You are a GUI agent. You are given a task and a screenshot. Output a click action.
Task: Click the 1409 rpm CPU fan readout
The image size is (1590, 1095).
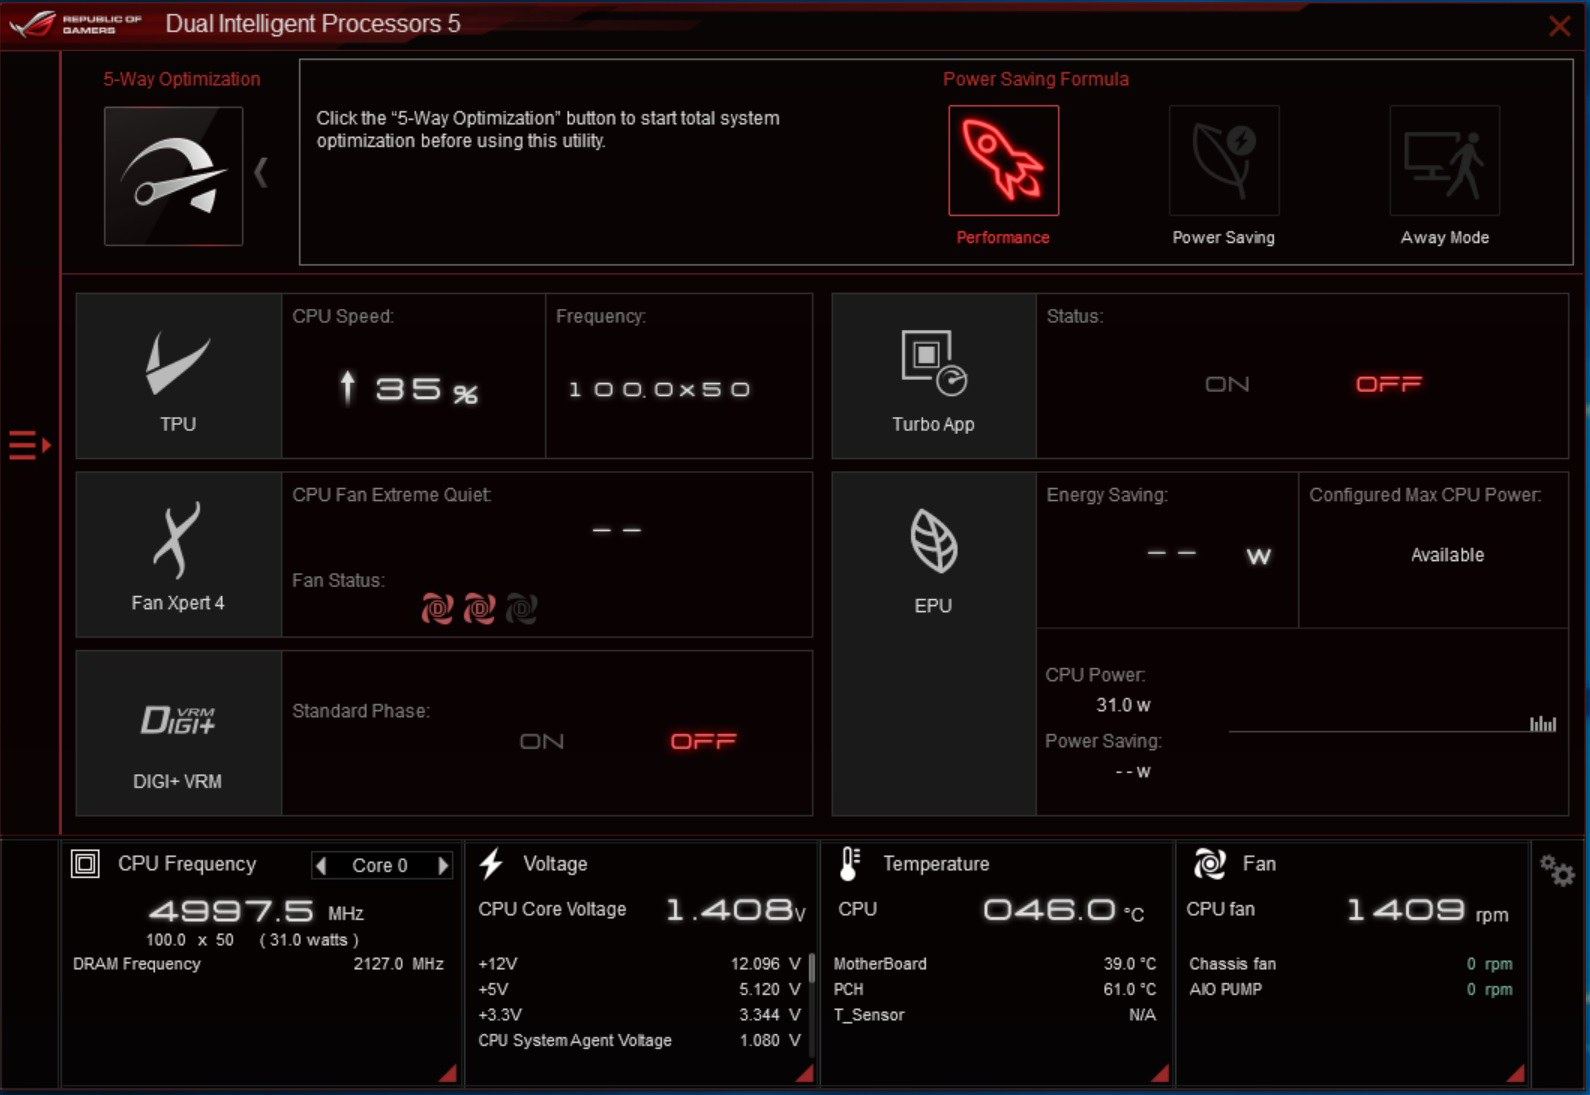tap(1428, 910)
